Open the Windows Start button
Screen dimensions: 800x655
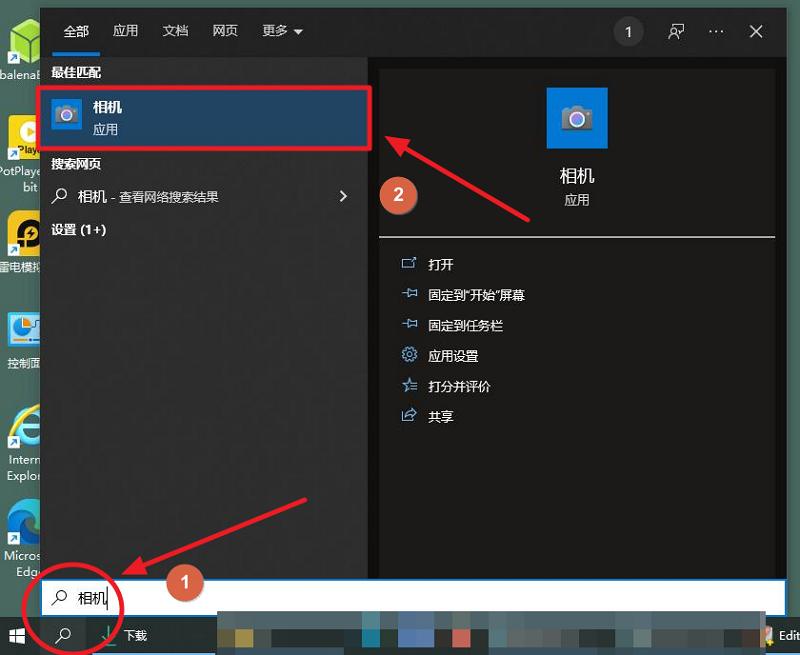click(x=17, y=636)
